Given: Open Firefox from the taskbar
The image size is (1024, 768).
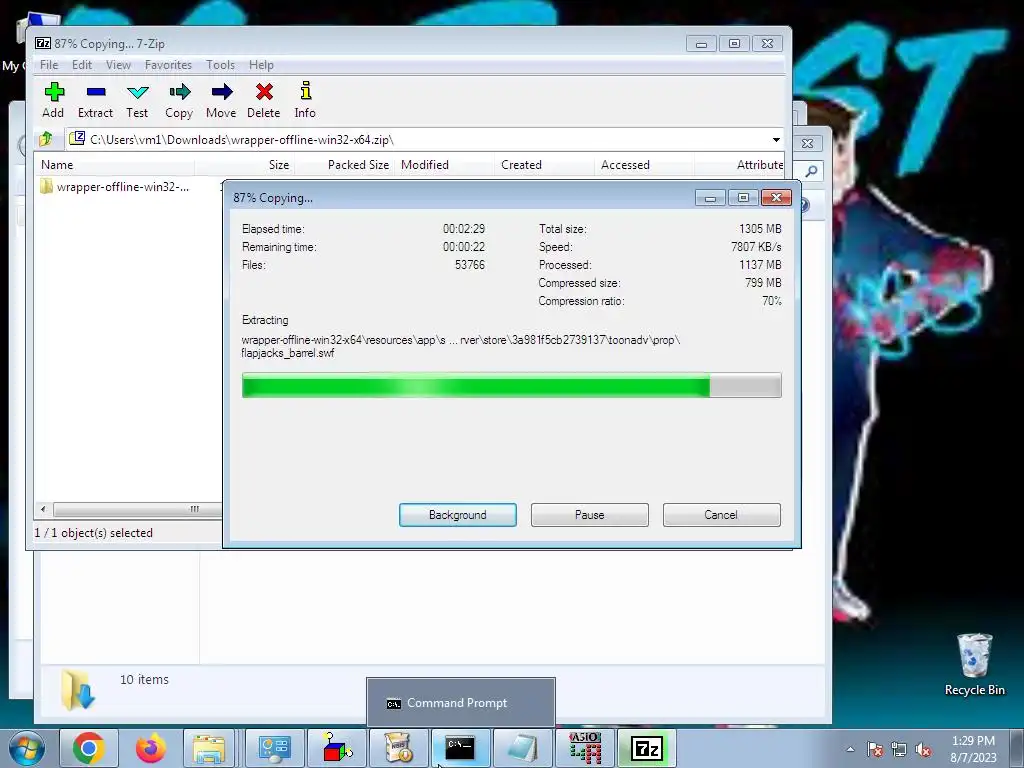Looking at the screenshot, I should (x=151, y=748).
